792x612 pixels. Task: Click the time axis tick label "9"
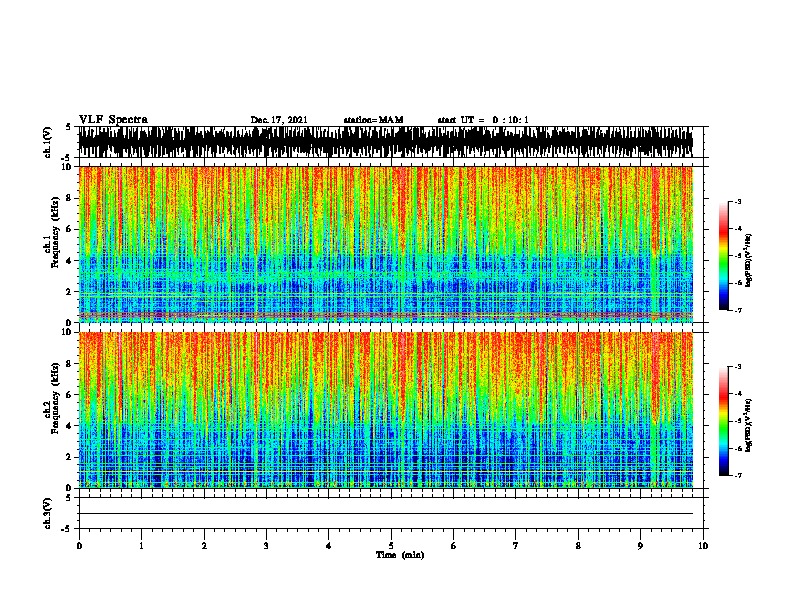pos(640,546)
